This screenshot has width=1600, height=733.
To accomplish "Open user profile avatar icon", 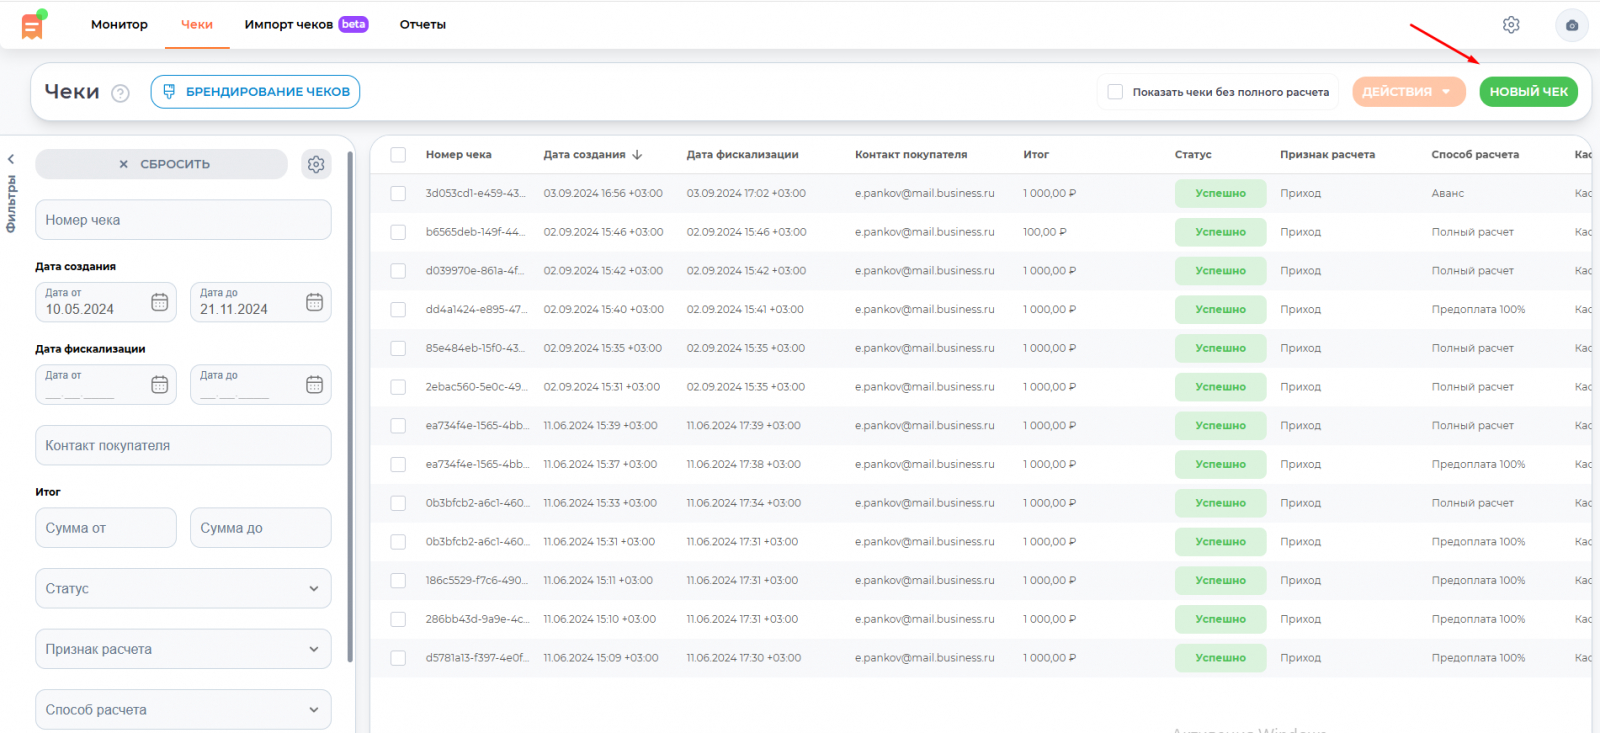I will click(1571, 25).
